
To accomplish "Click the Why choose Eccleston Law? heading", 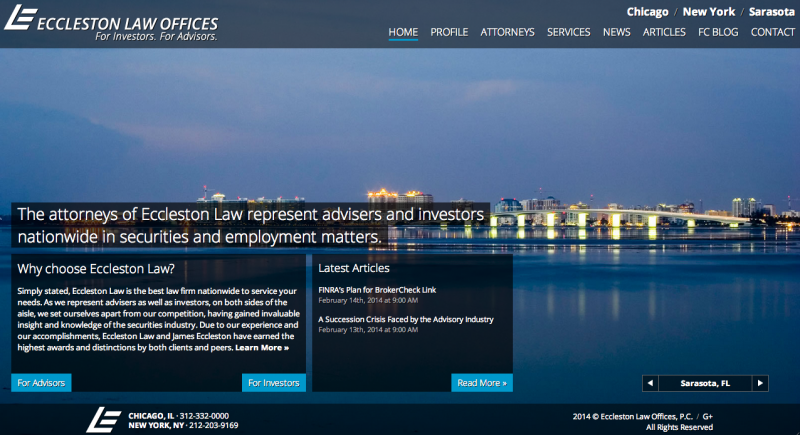I will tap(96, 269).
